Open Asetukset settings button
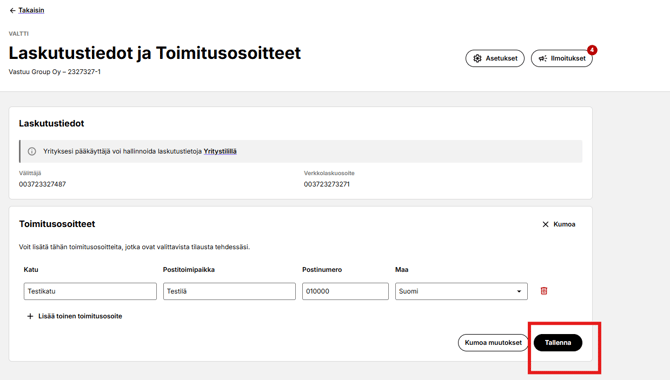This screenshot has height=380, width=670. (x=495, y=59)
